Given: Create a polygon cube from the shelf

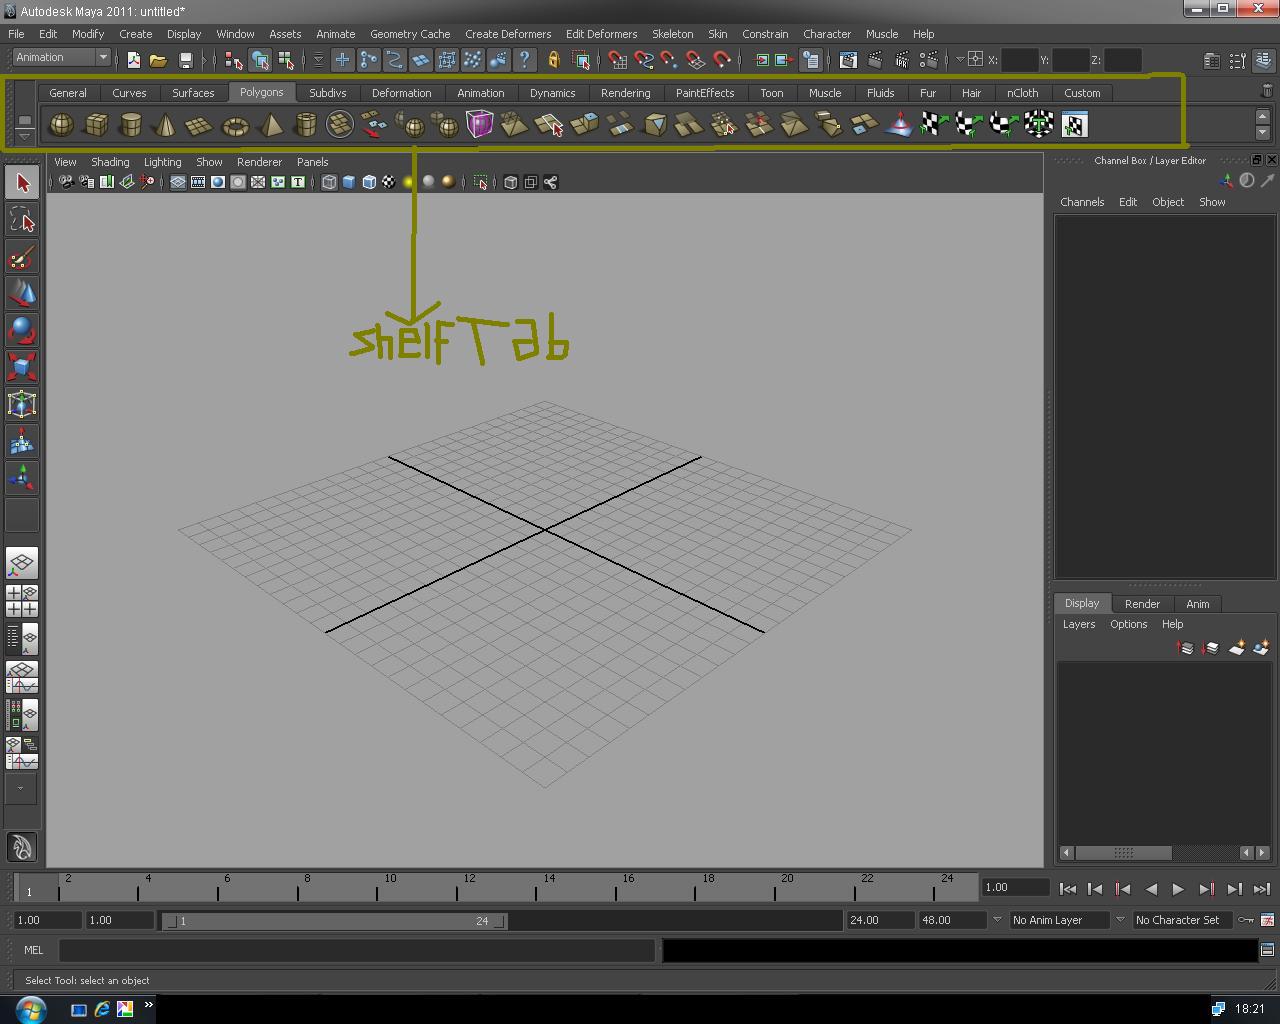Looking at the screenshot, I should pos(97,124).
